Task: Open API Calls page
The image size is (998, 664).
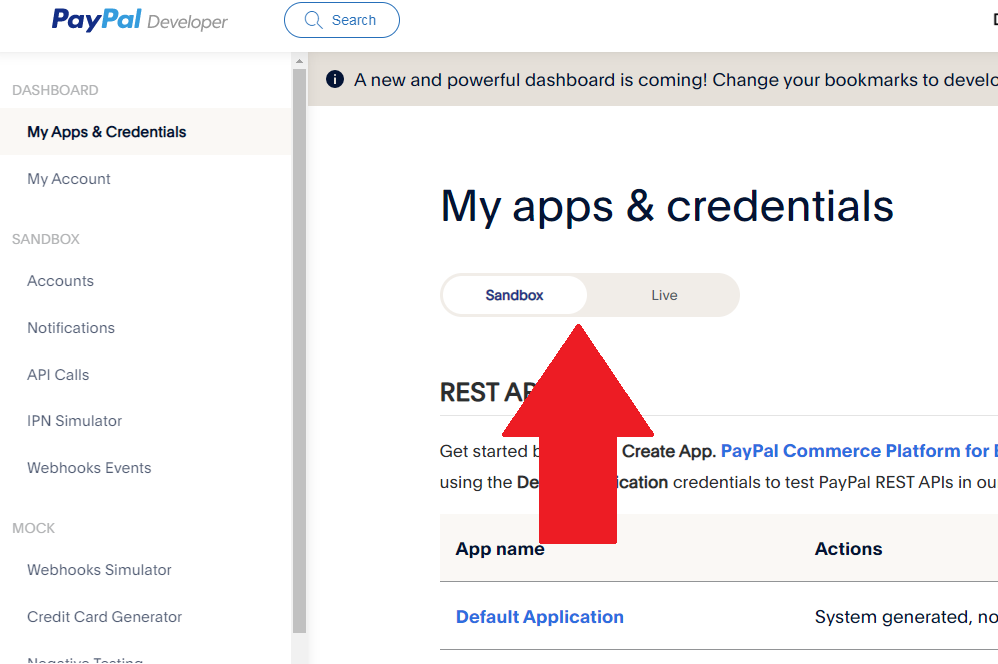Action: point(58,375)
